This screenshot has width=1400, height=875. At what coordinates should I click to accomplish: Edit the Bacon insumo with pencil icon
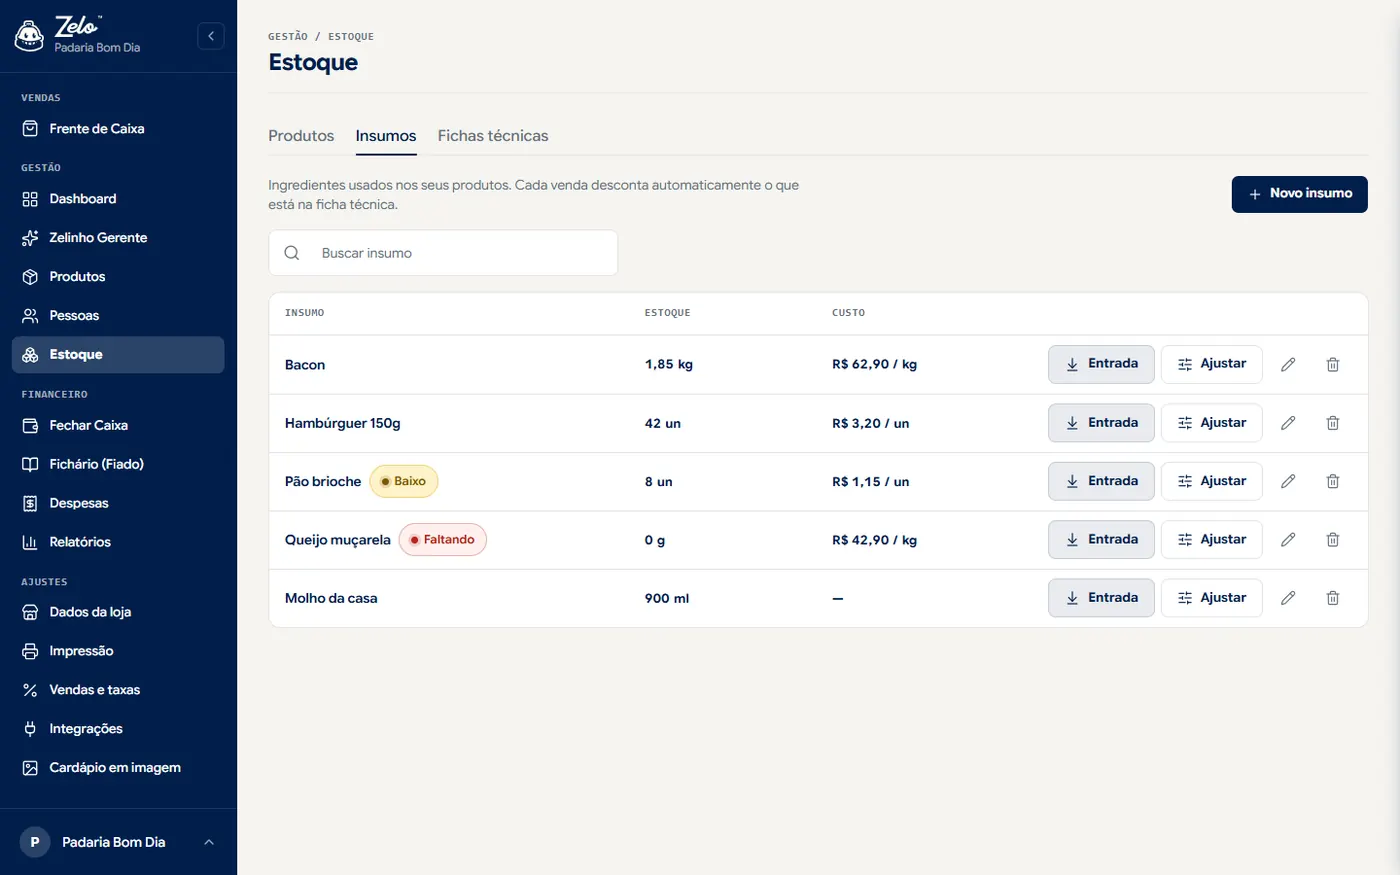(1288, 365)
